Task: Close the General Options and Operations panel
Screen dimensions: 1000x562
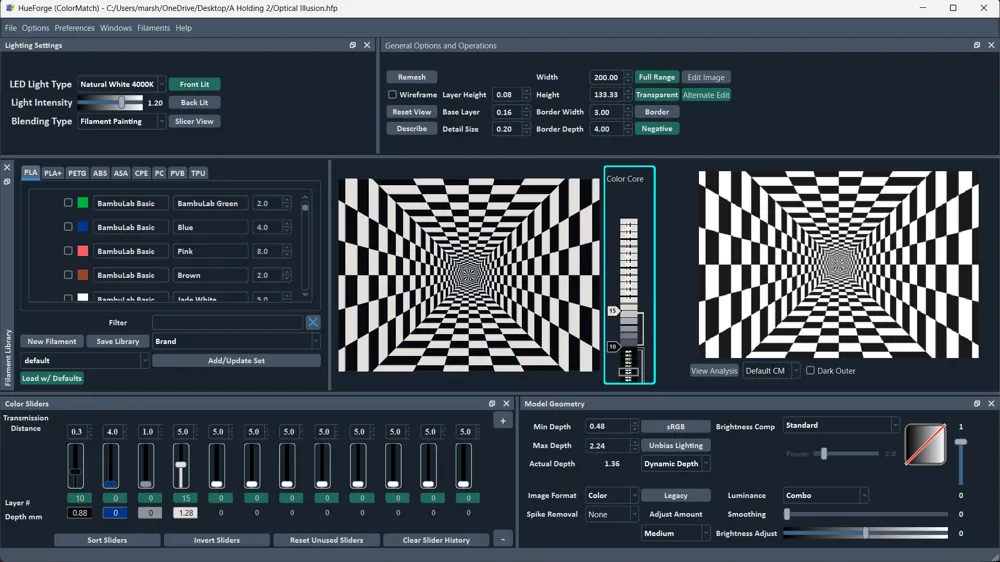Action: point(991,45)
